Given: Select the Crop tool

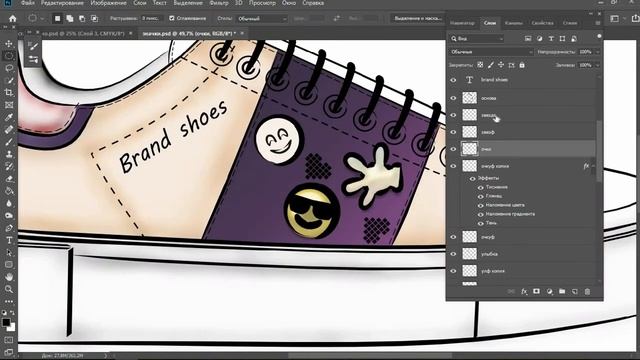Looking at the screenshot, I should [9, 93].
